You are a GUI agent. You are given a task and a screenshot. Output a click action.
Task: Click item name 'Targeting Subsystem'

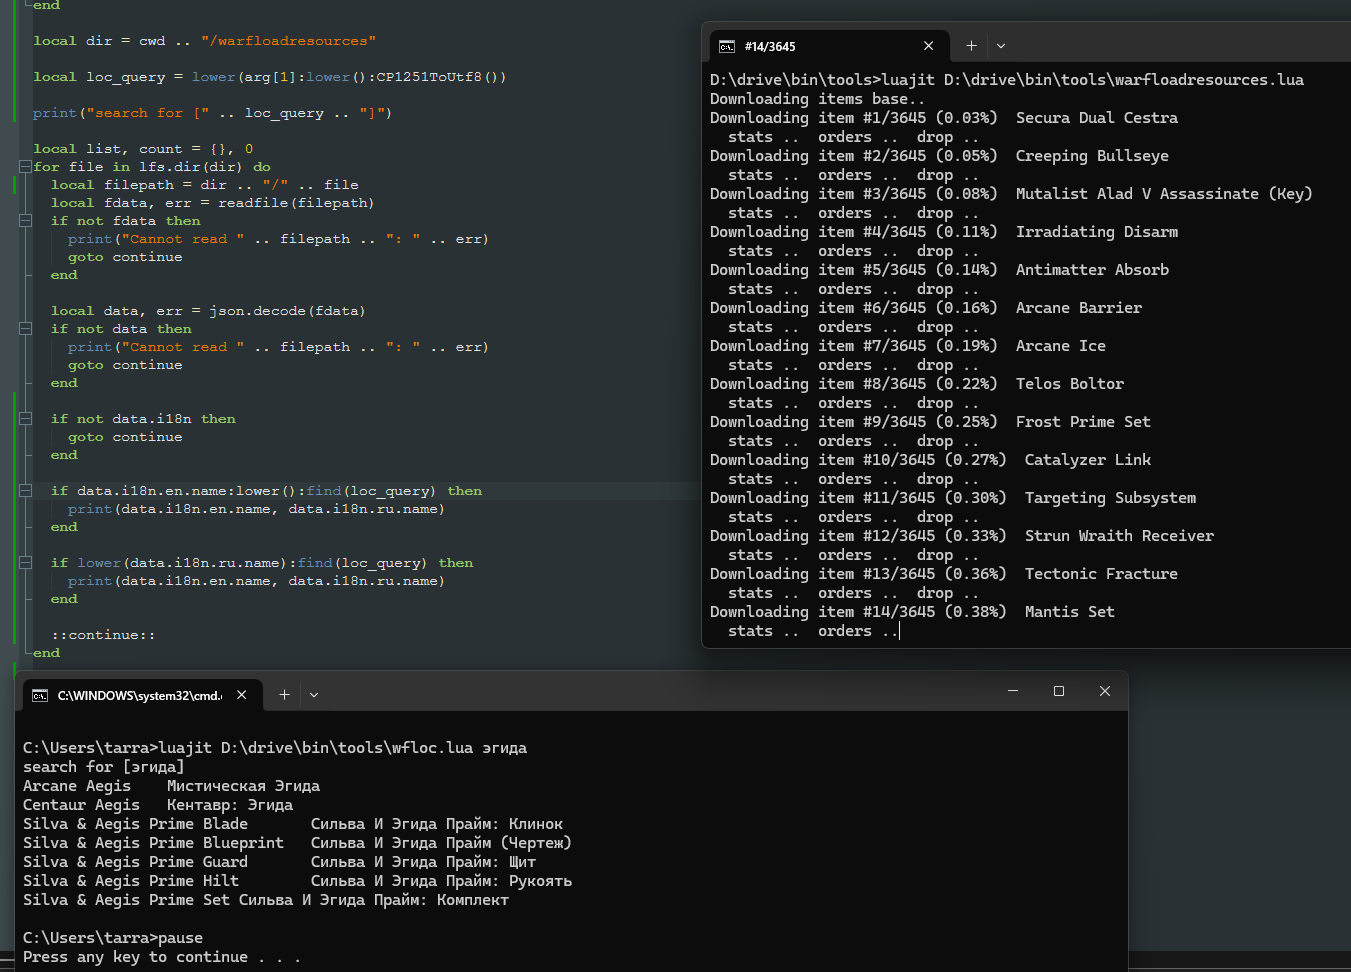[x=1110, y=498]
